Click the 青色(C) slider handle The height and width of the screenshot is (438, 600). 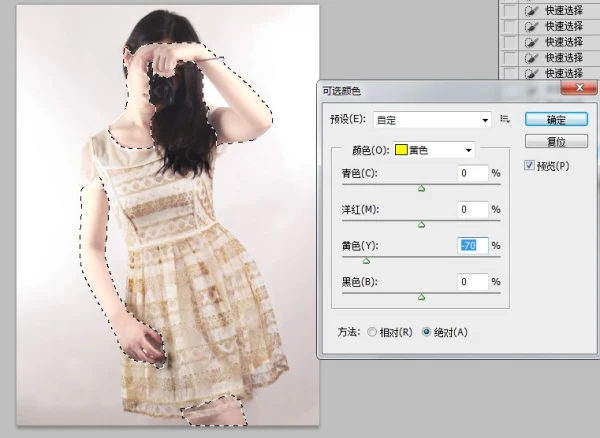coord(421,188)
